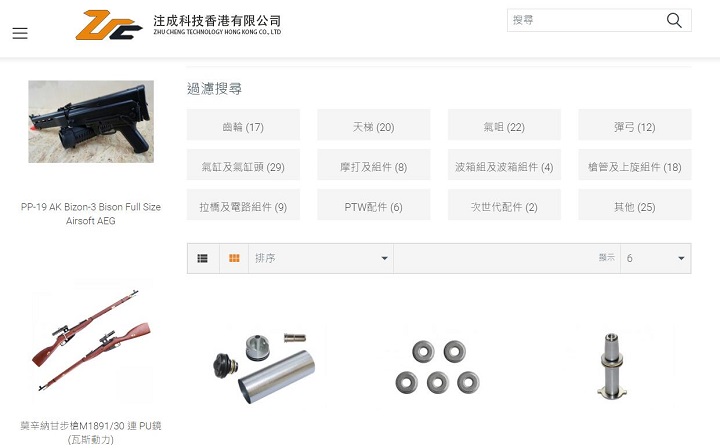Image resolution: width=720 pixels, height=448 pixels.
Task: Open the 莫辛納甘步槍 M1891/30 product link
Action: point(91,432)
